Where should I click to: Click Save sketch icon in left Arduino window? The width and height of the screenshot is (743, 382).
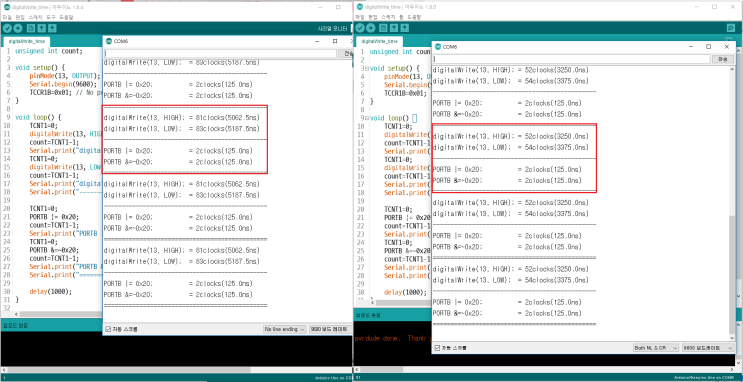coord(53,28)
